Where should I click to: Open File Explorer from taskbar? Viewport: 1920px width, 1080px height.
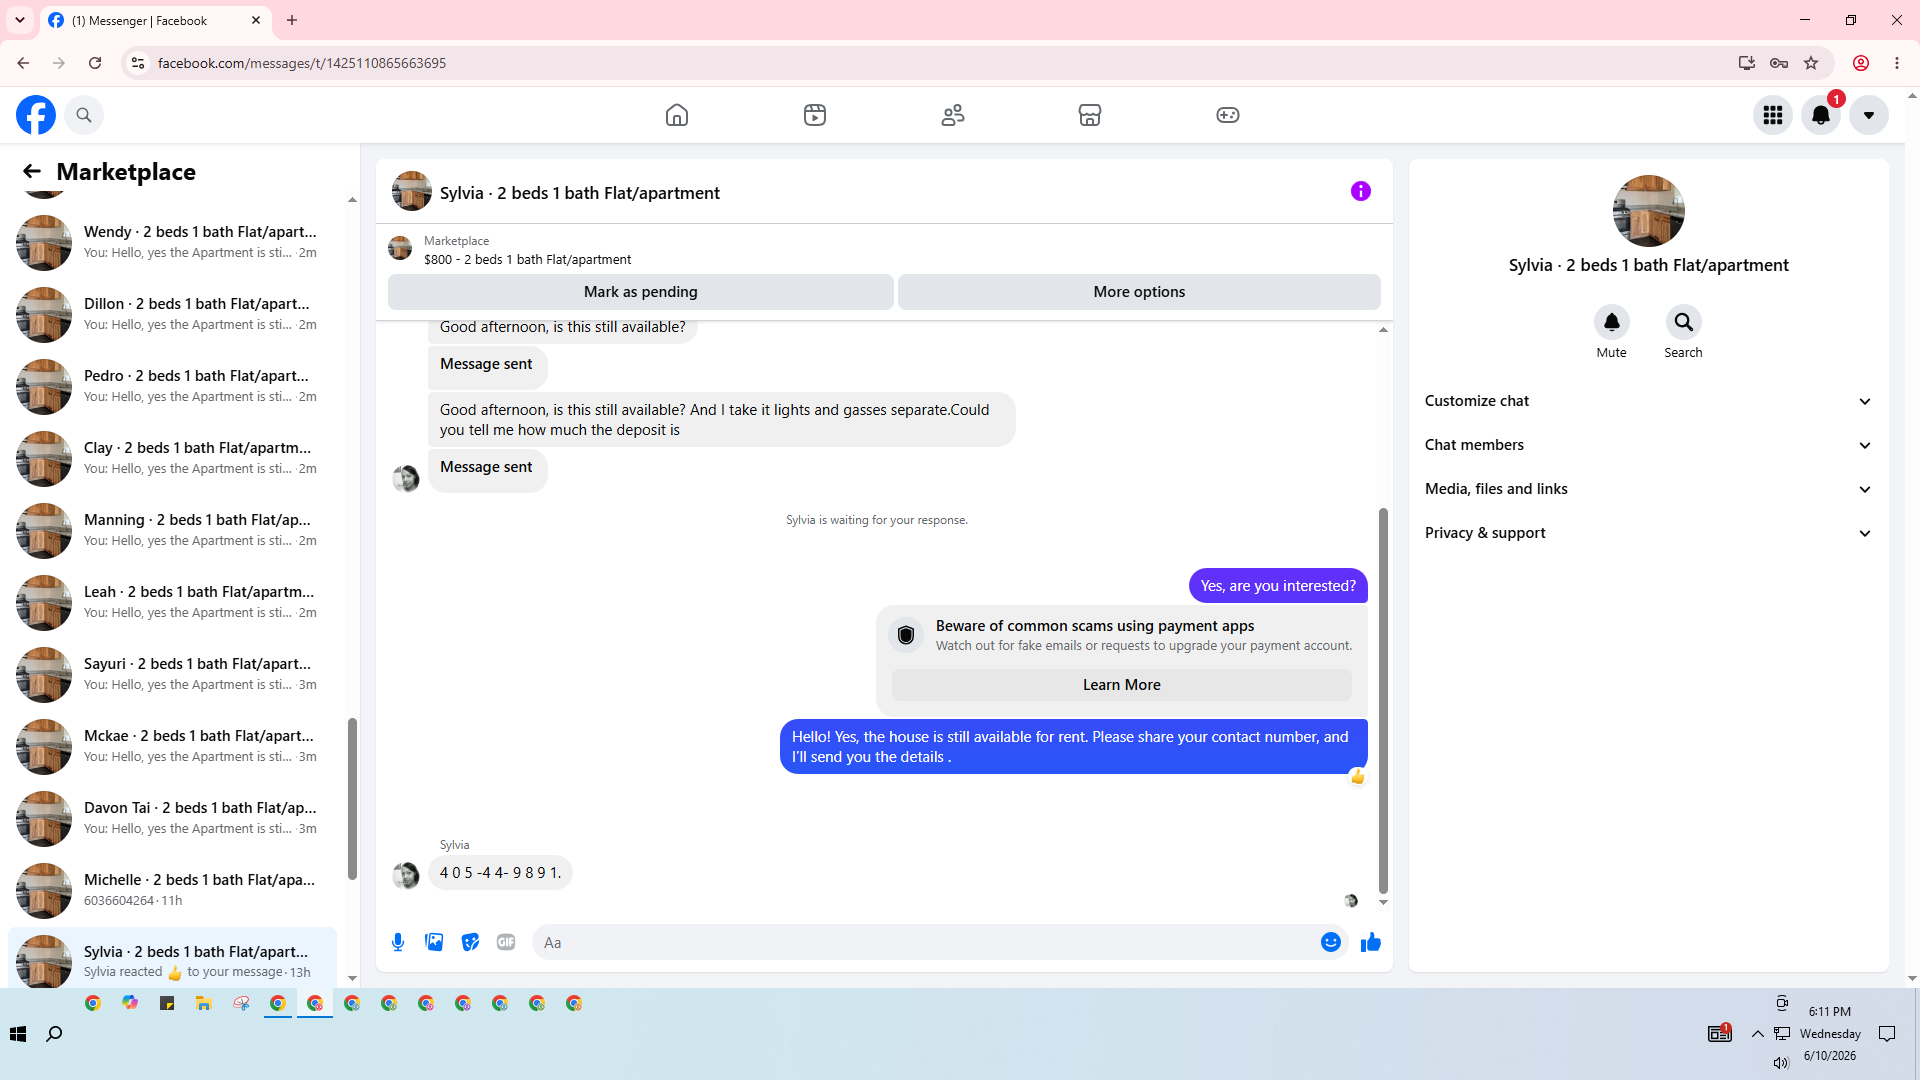(x=204, y=1003)
